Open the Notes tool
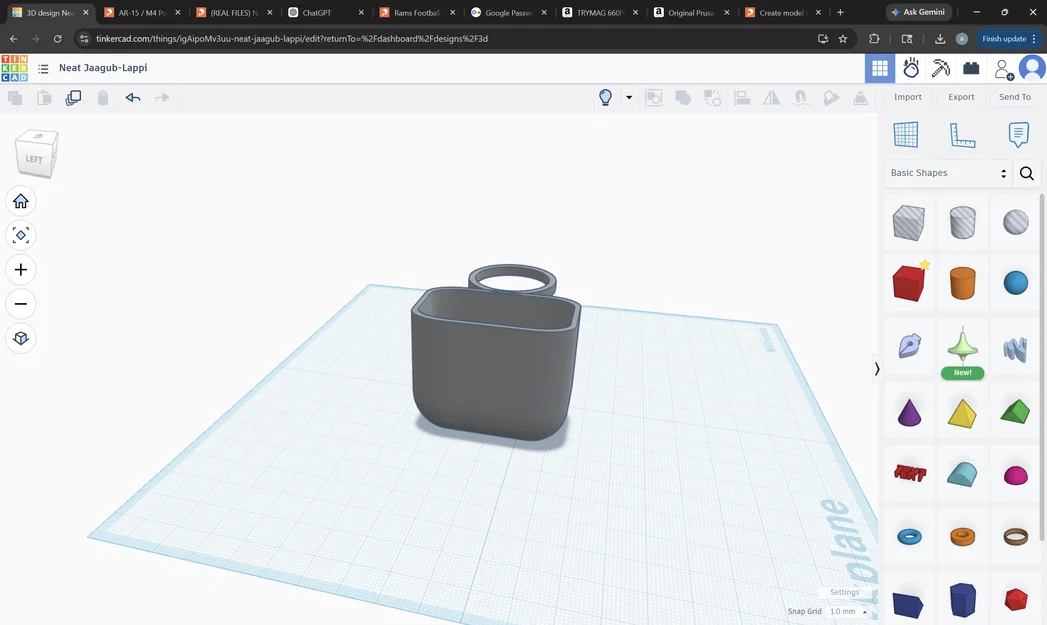 1018,134
